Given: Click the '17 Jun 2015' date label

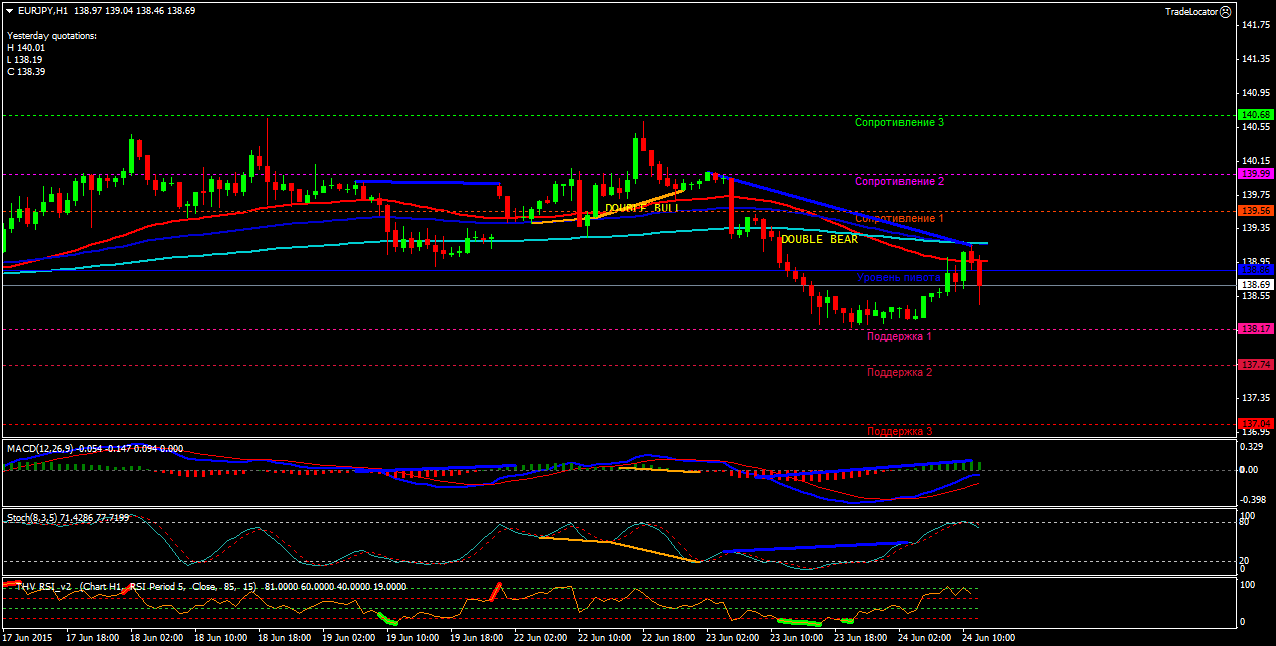Looking at the screenshot, I should (27, 637).
